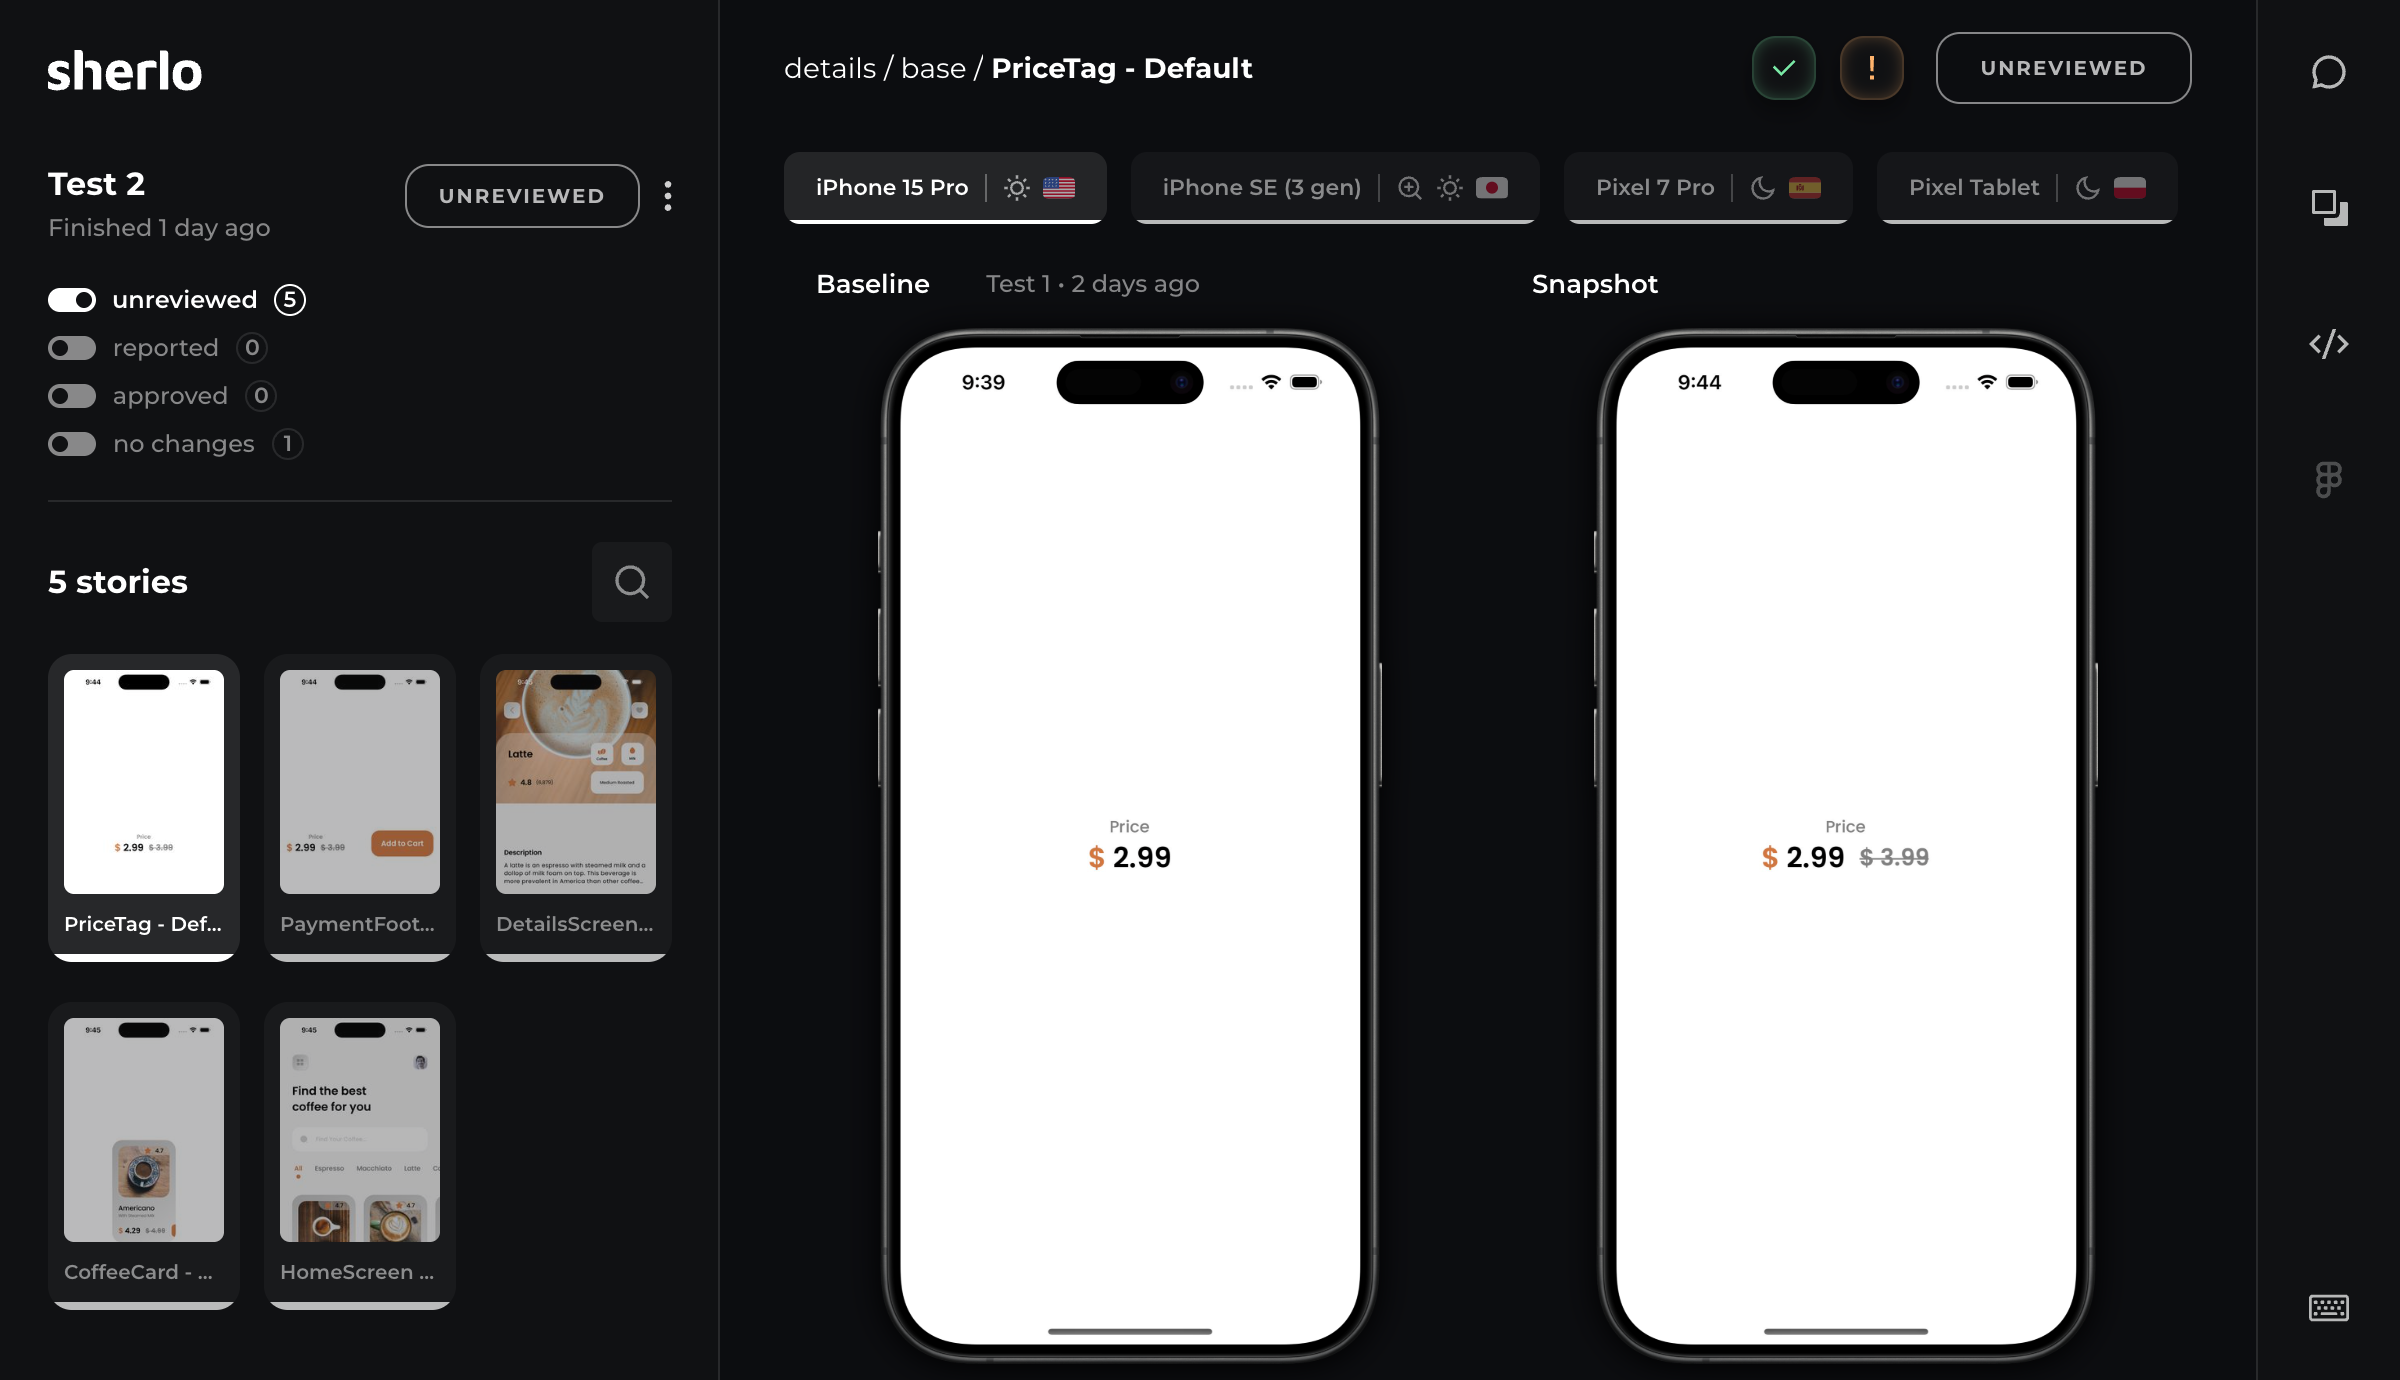Click the unreviewed count badge 5

click(x=290, y=300)
